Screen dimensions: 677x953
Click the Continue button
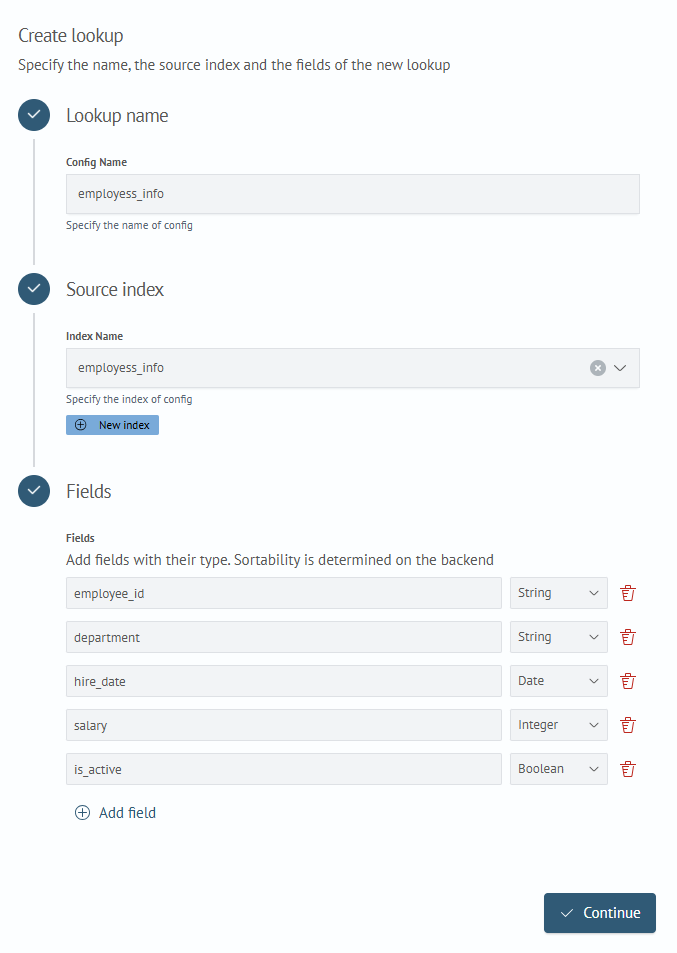click(600, 913)
